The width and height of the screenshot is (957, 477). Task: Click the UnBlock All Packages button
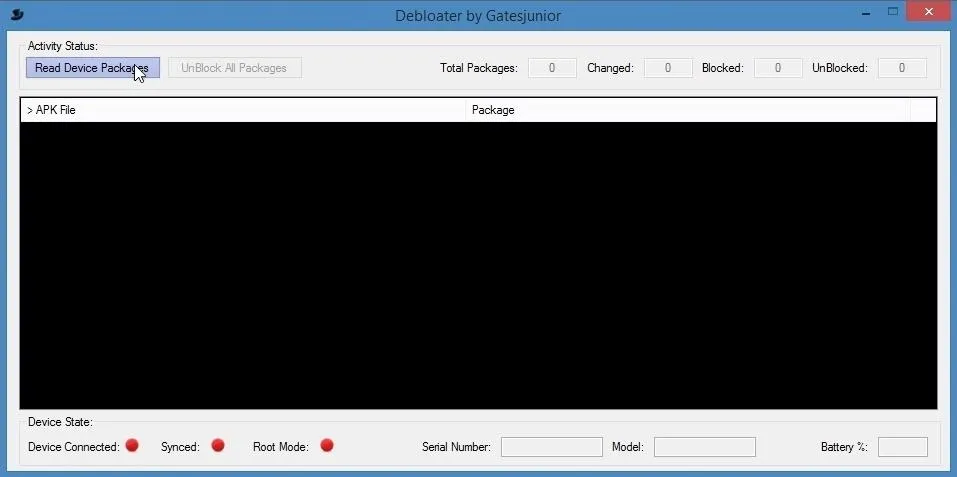(x=235, y=68)
